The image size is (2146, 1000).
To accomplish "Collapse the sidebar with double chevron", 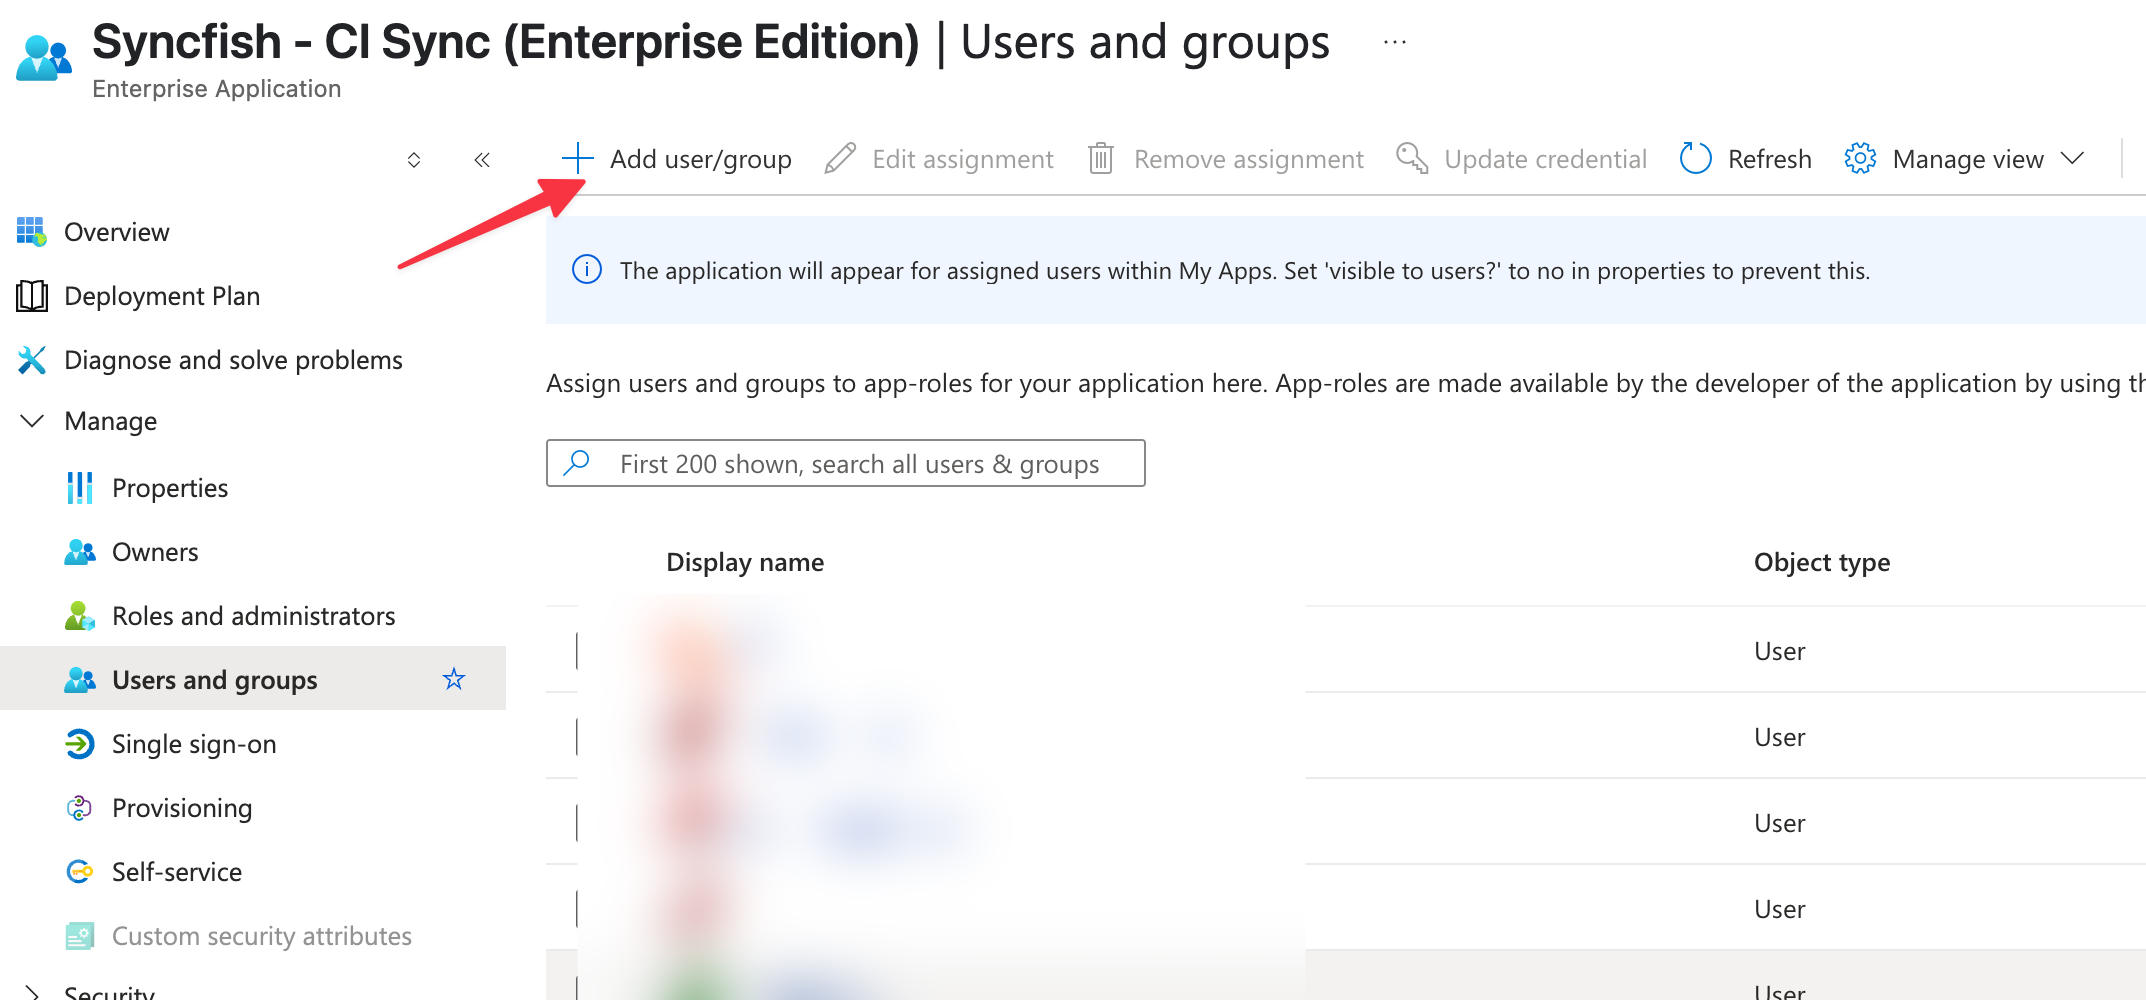I will click(482, 159).
